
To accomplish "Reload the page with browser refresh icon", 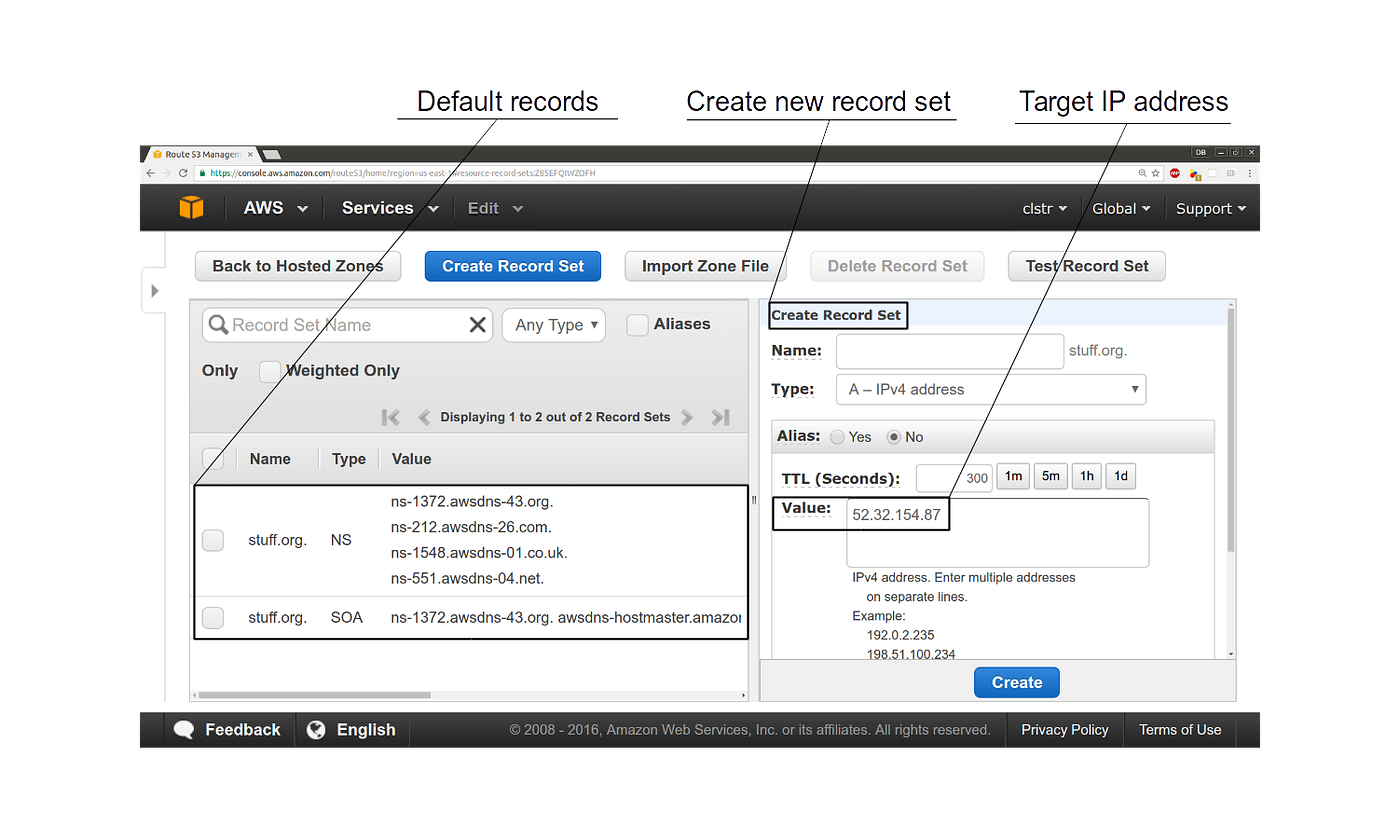I will 183,173.
